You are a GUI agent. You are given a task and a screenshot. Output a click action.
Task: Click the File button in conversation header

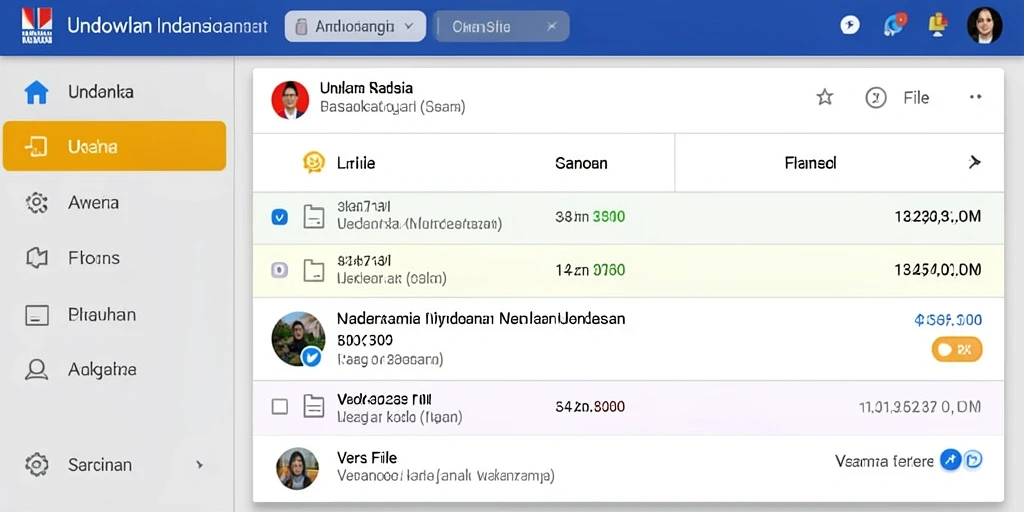[916, 98]
